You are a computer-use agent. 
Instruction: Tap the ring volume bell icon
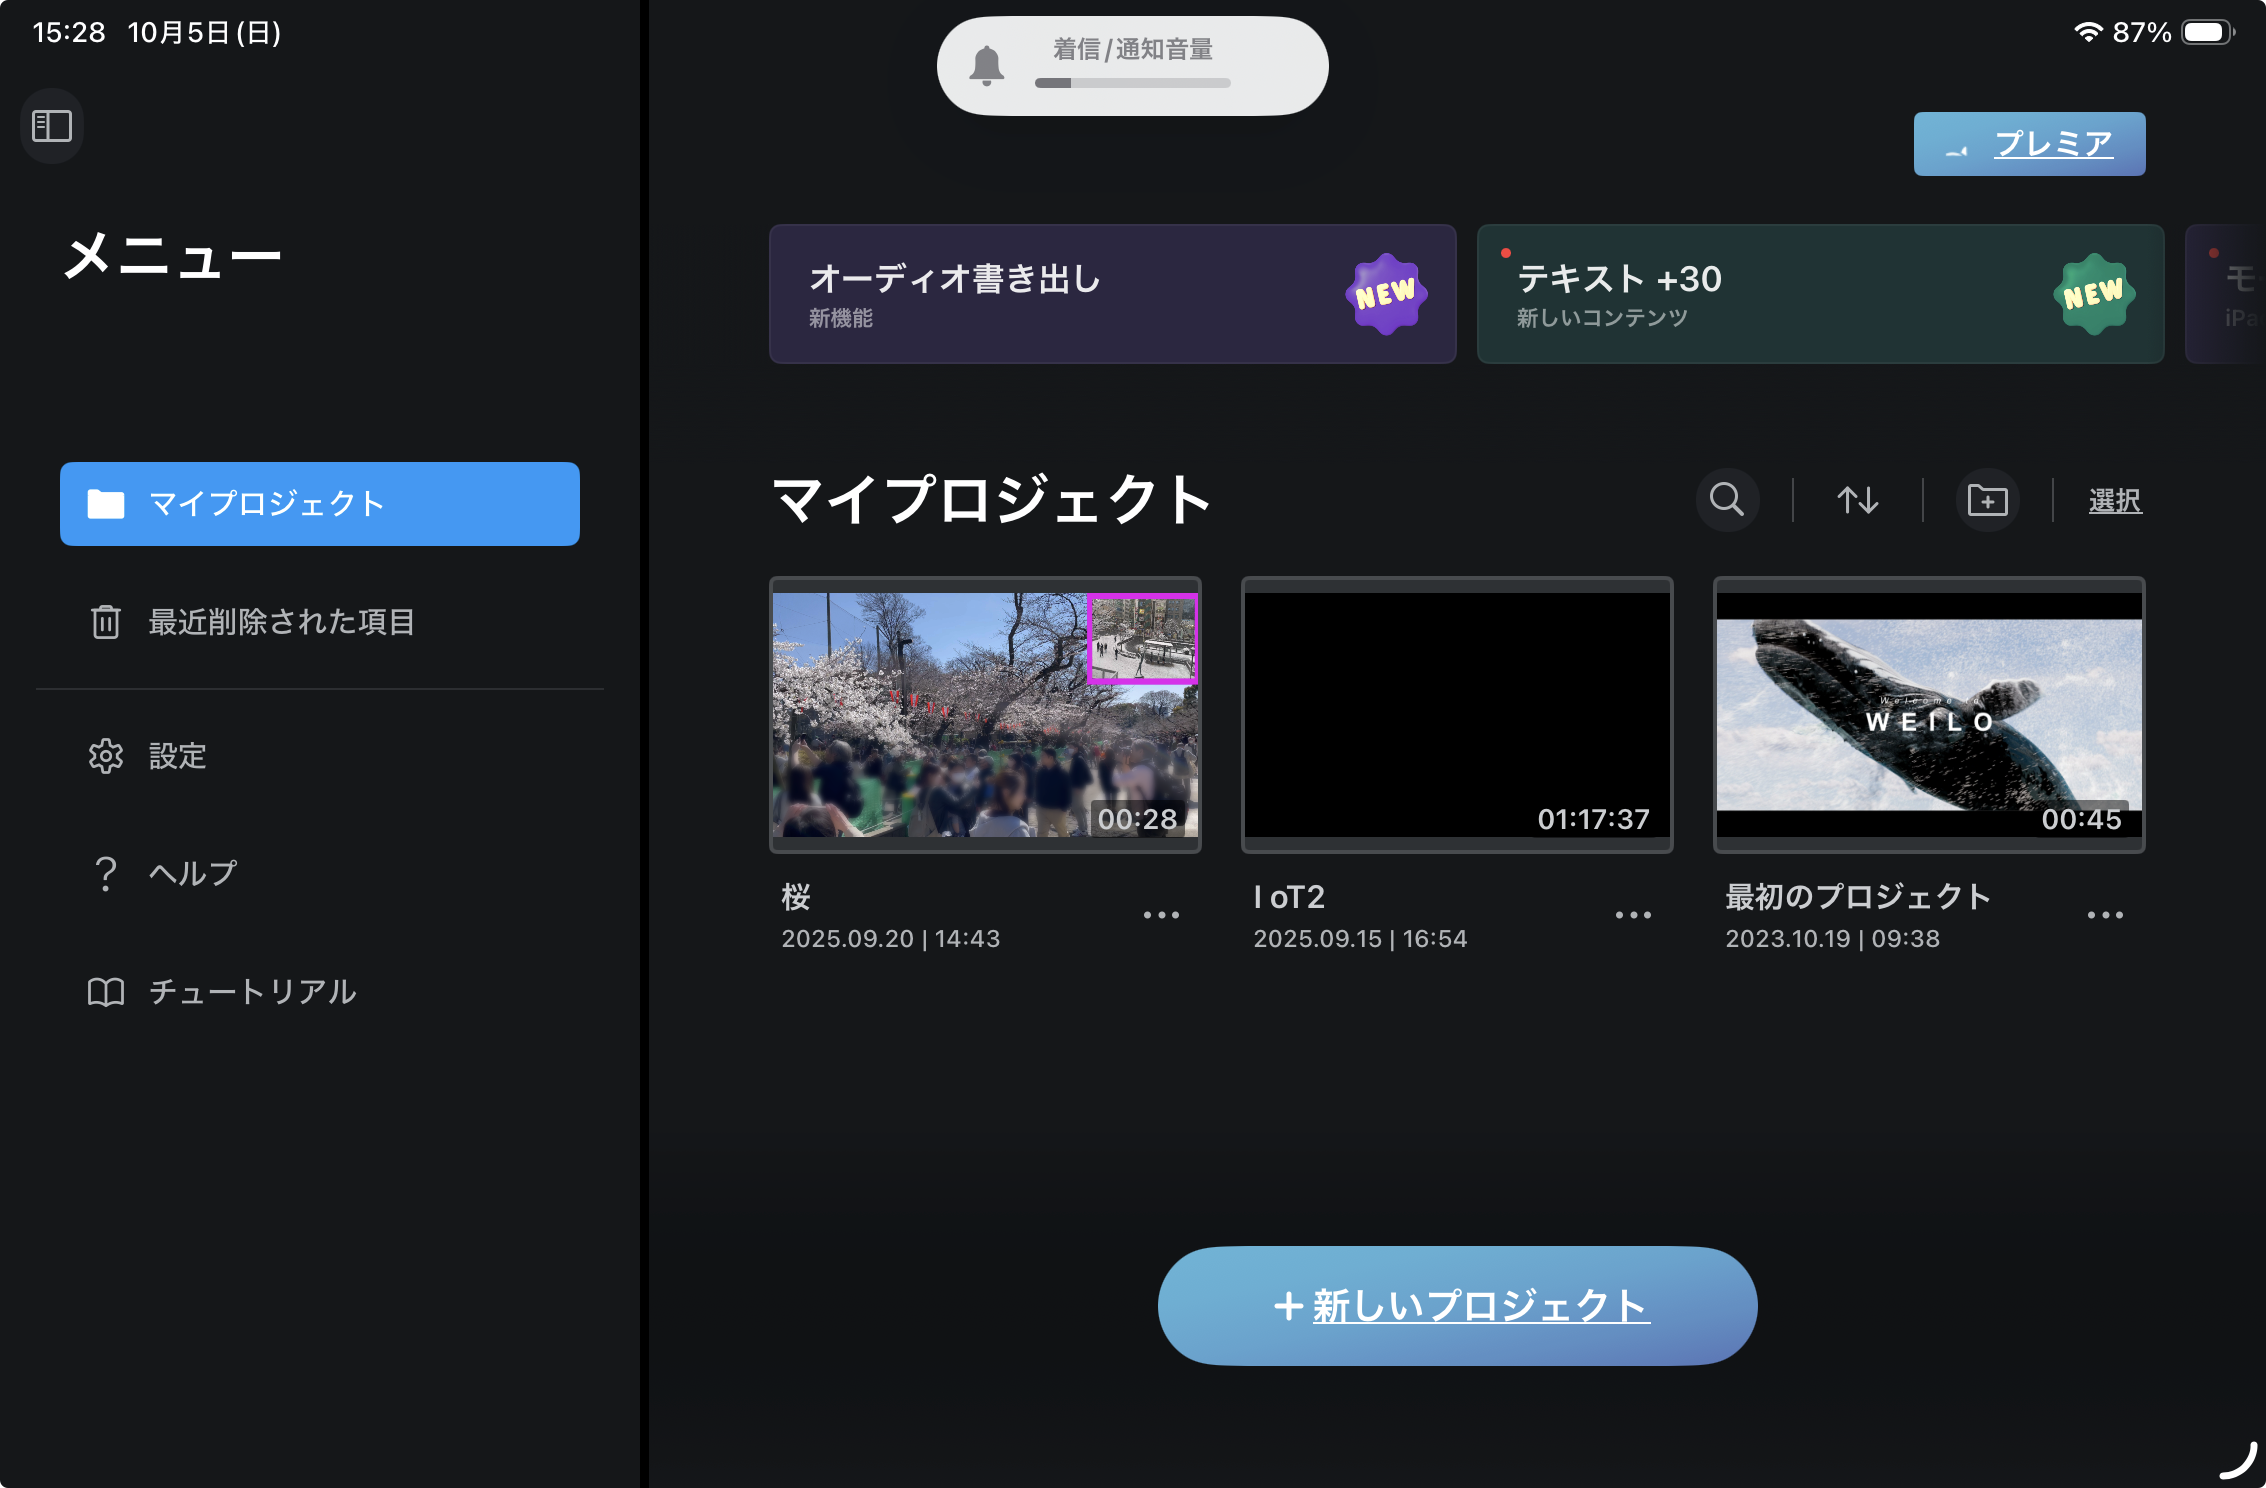click(986, 66)
